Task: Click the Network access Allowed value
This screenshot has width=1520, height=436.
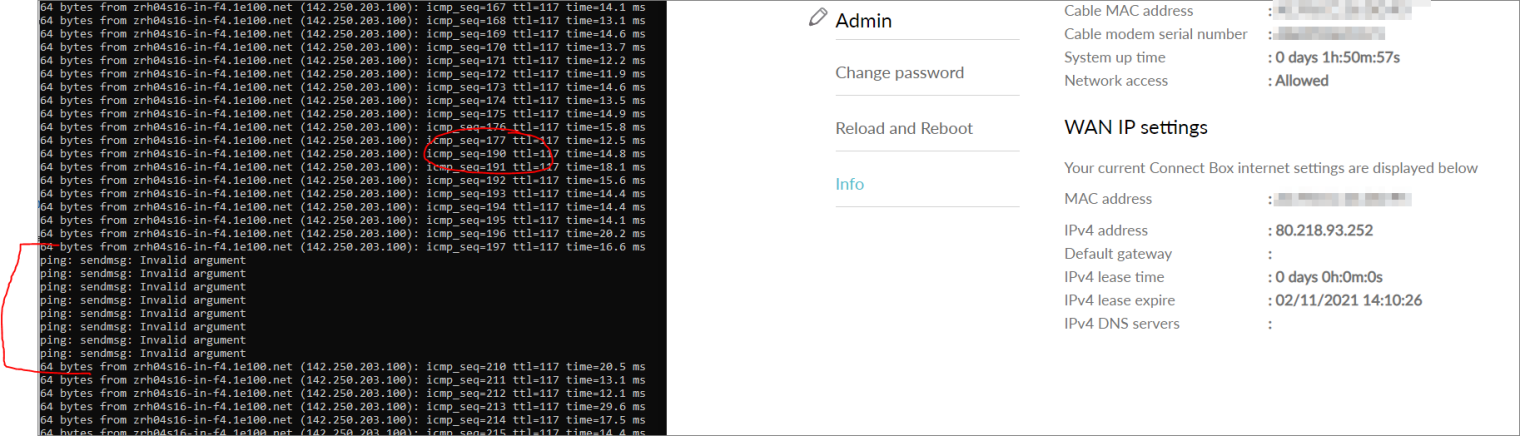Action: [1301, 80]
